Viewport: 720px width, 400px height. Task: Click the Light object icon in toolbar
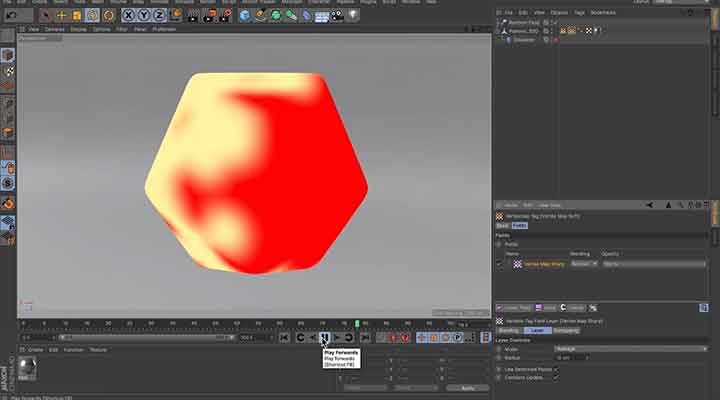(355, 16)
